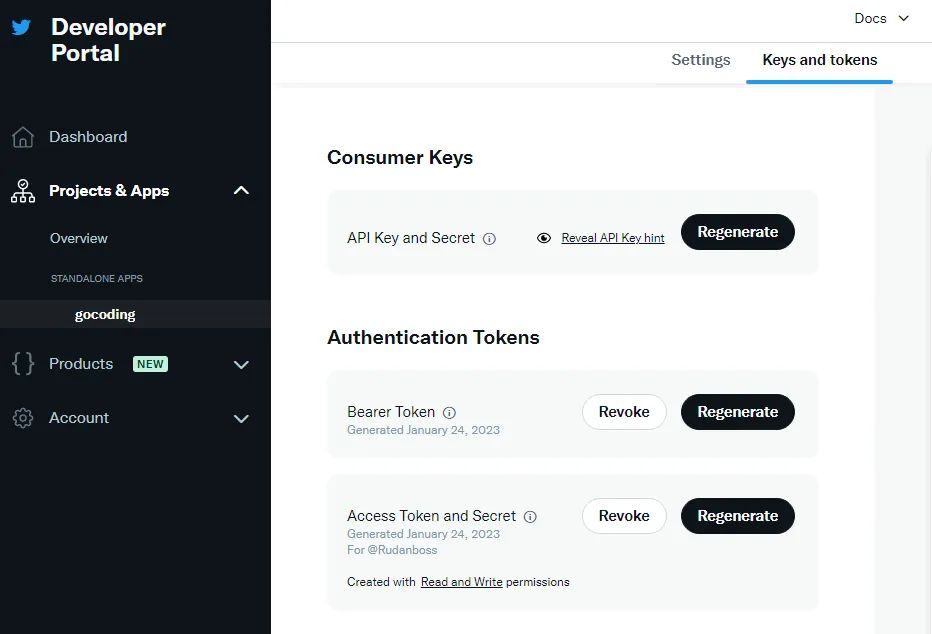Screen dimensions: 932x634
Task: Select the Keys and tokens tab
Action: [819, 60]
